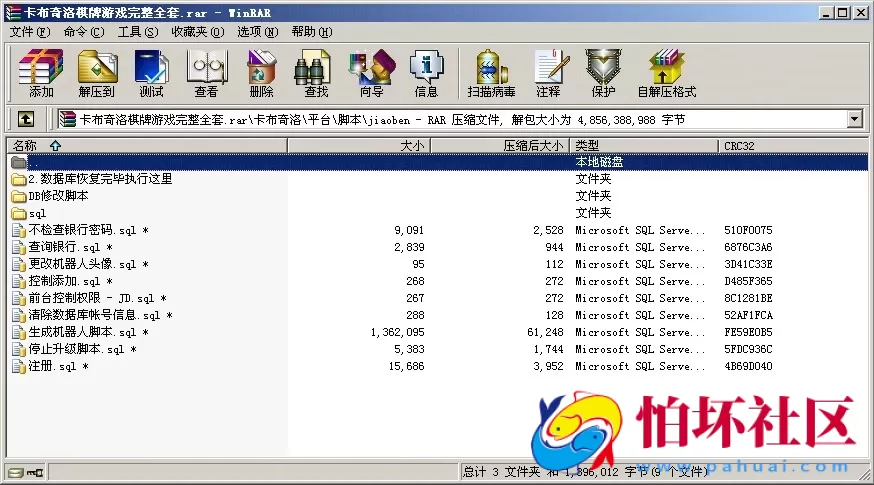The image size is (874, 485).
Task: Click the WinRAR icon in the title bar
Action: [13, 12]
